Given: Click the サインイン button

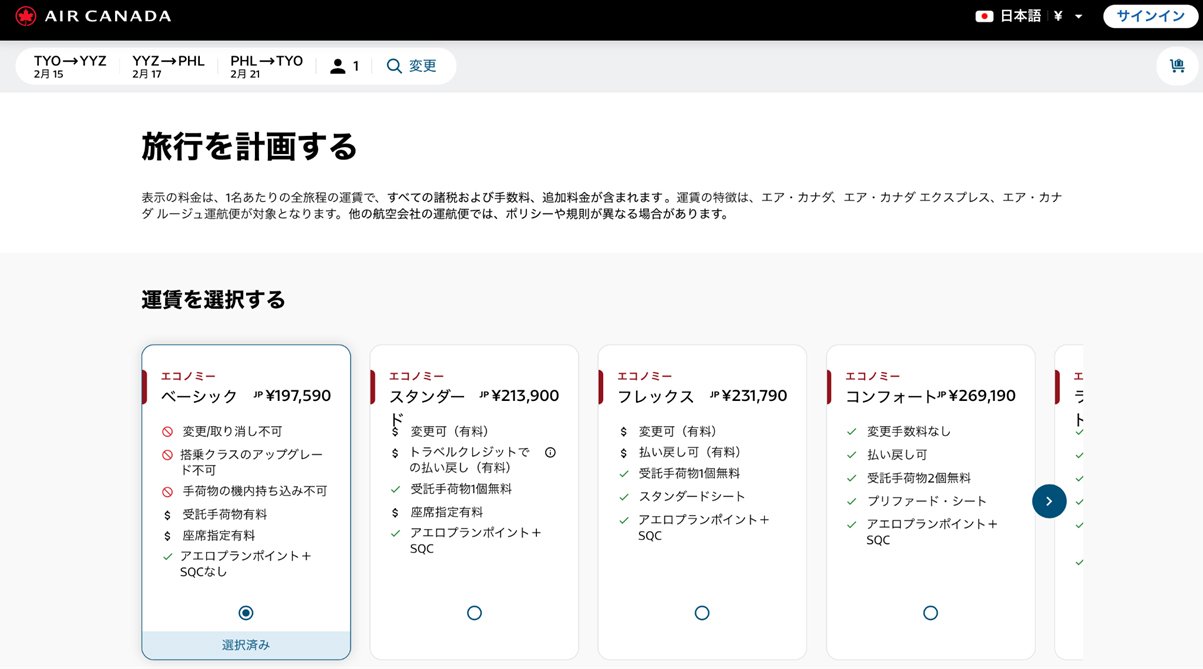Looking at the screenshot, I should 1150,16.
